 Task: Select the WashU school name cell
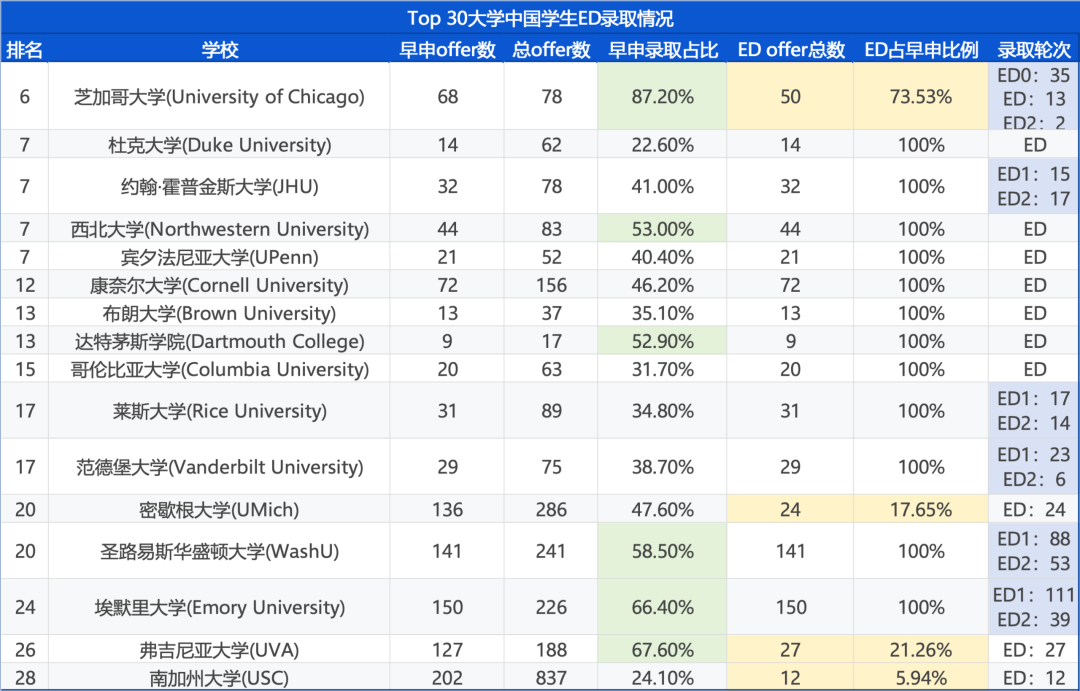click(219, 551)
